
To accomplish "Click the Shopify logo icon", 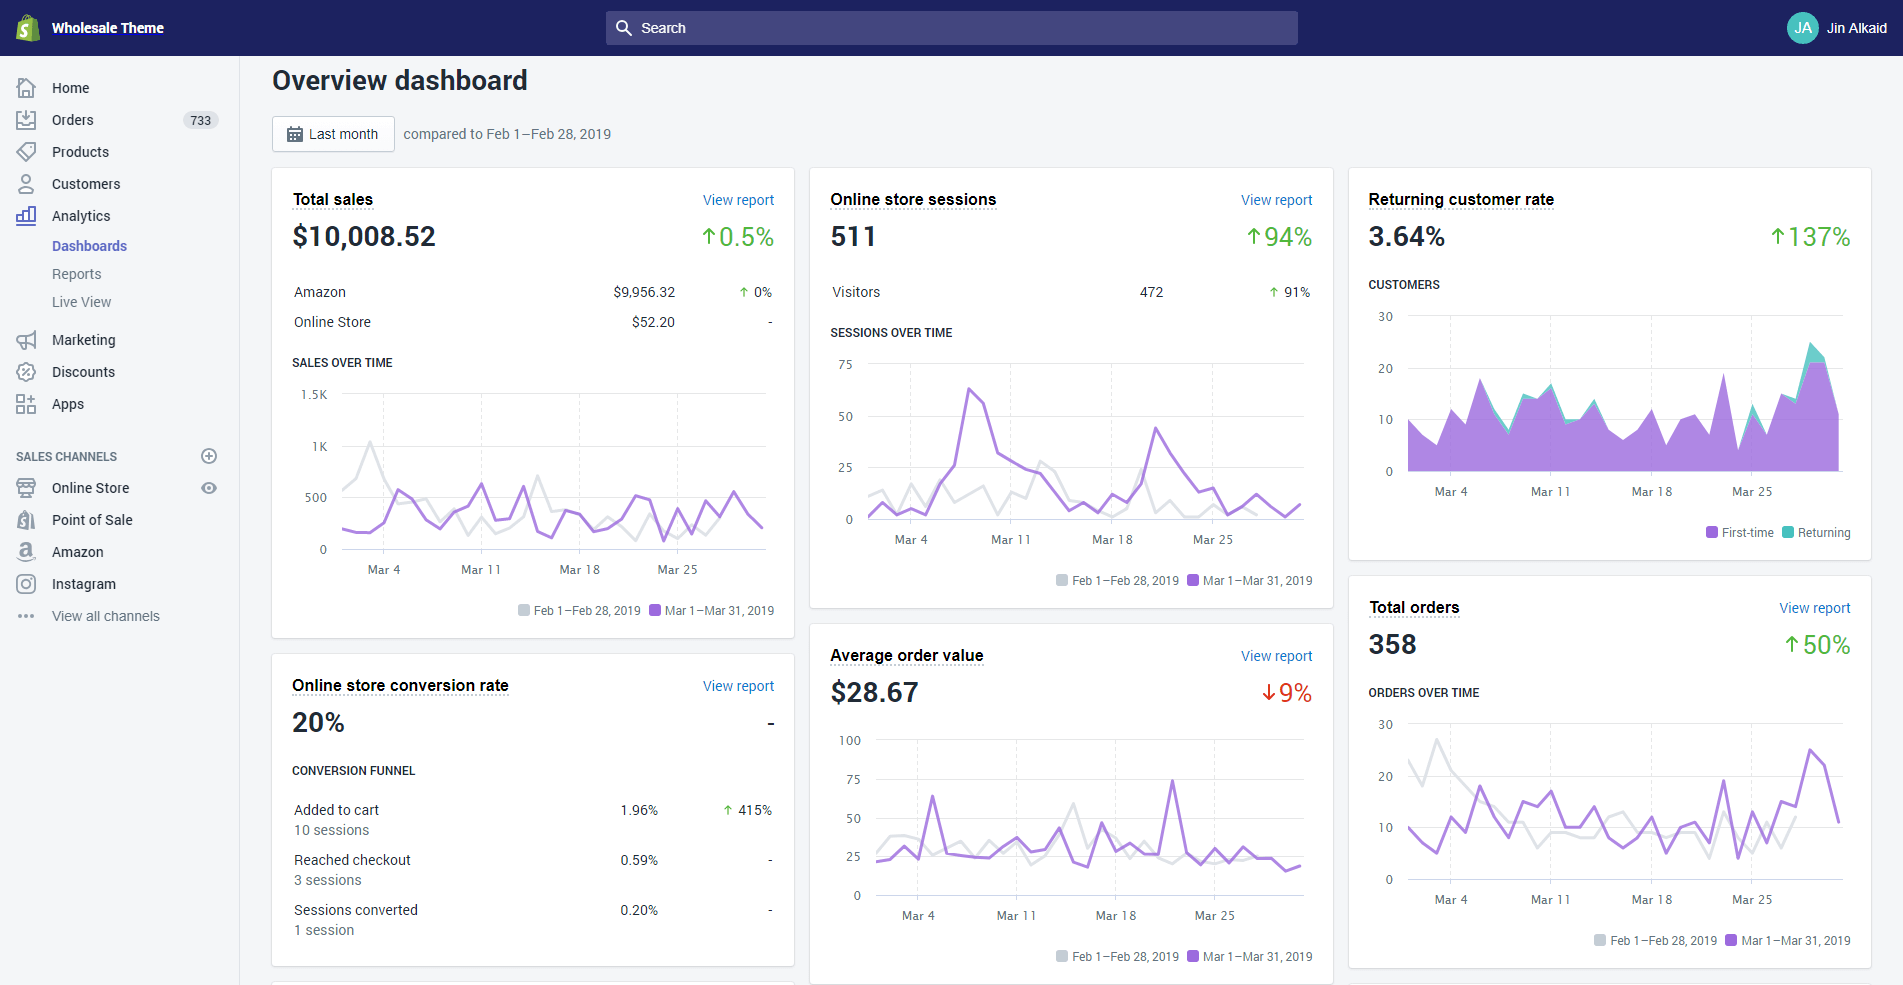I will click(x=28, y=28).
